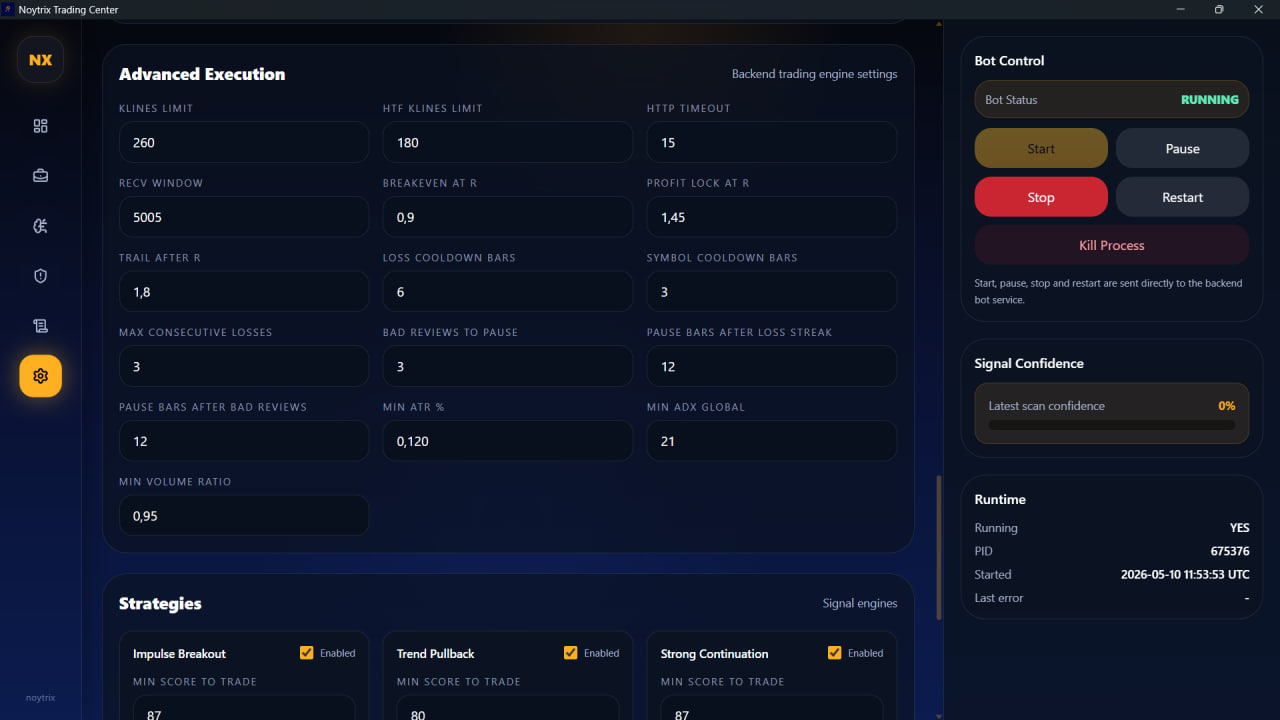
Task: Click the Runtime panel heading
Action: click(1000, 500)
